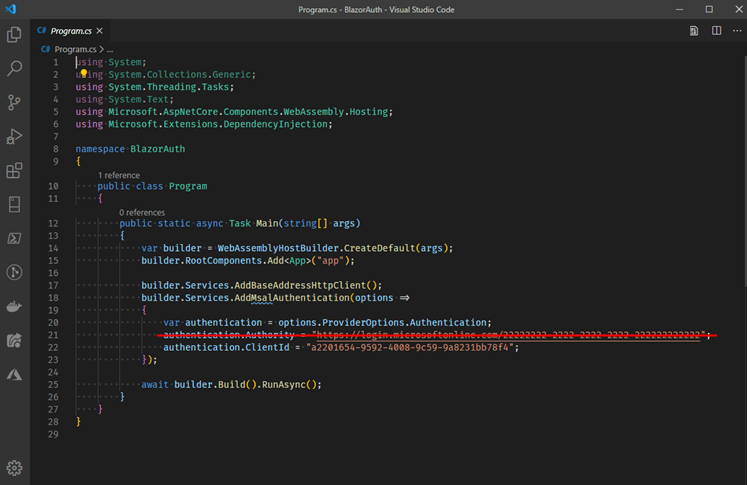This screenshot has width=747, height=485.
Task: Click 'WebAssemblyHostBuilder' on line 14
Action: [278, 248]
